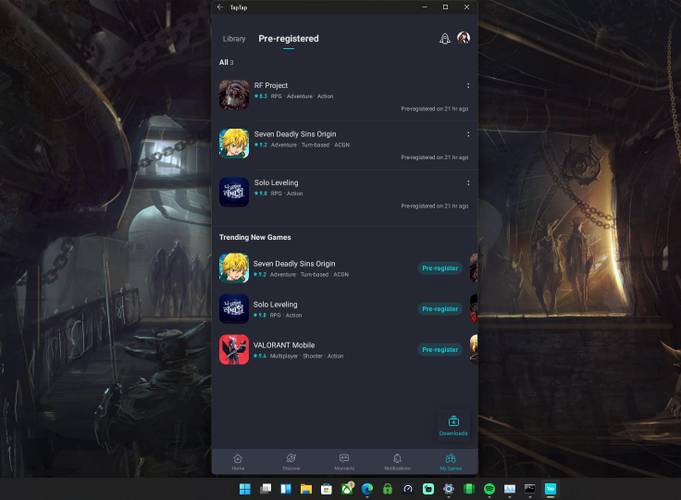This screenshot has height=500, width=681.
Task: Open Solo Leveling icon under Trending New Games
Action: (x=234, y=309)
